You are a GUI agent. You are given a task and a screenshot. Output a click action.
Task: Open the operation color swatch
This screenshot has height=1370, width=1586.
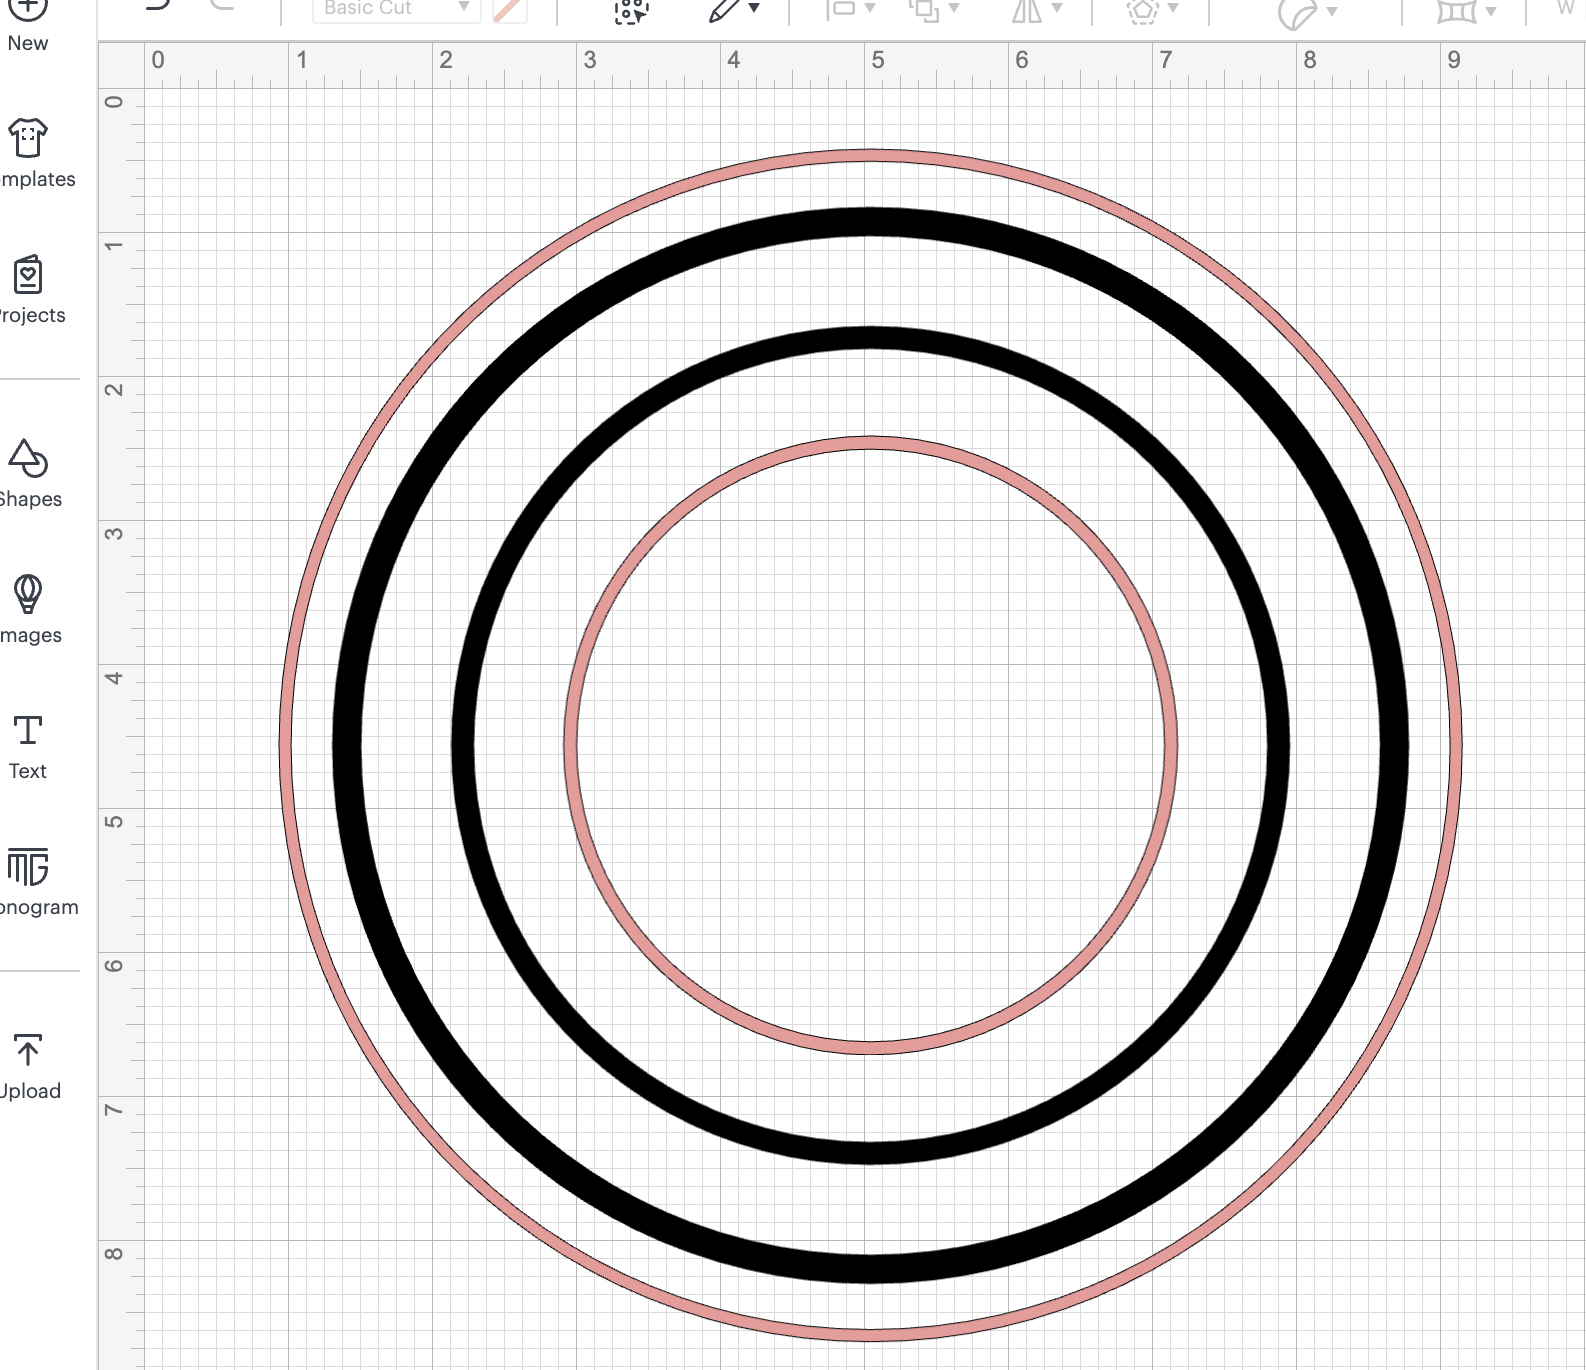tap(509, 9)
